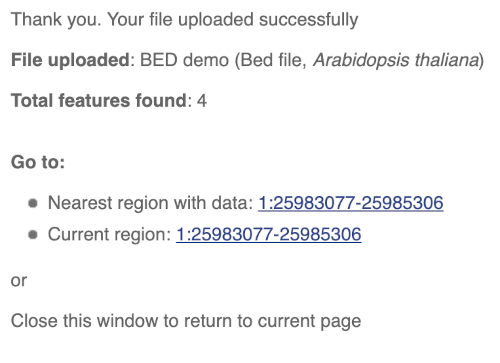Screen dimensions: 500x363
Task: Click the 'Close this window' instruction text
Action: 85,321
